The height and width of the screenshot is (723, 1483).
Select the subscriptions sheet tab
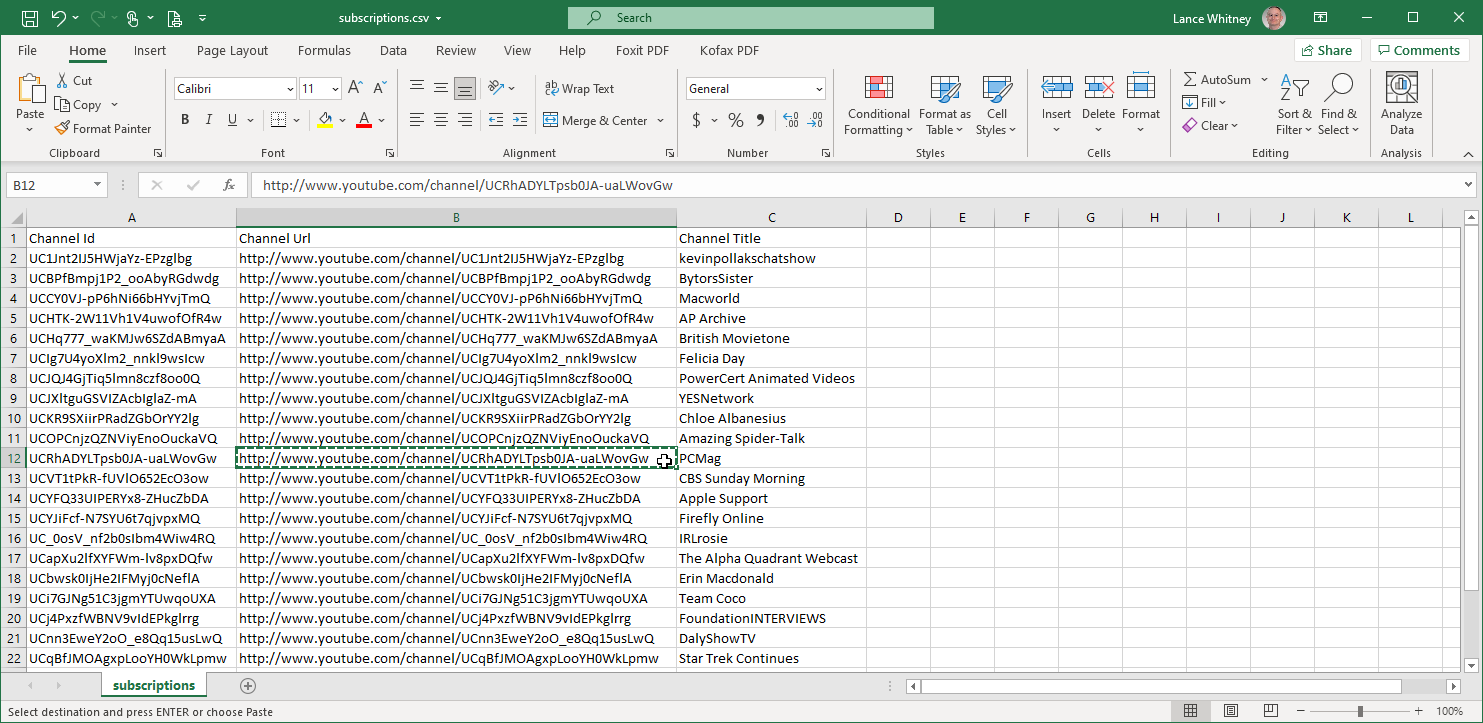pos(154,685)
